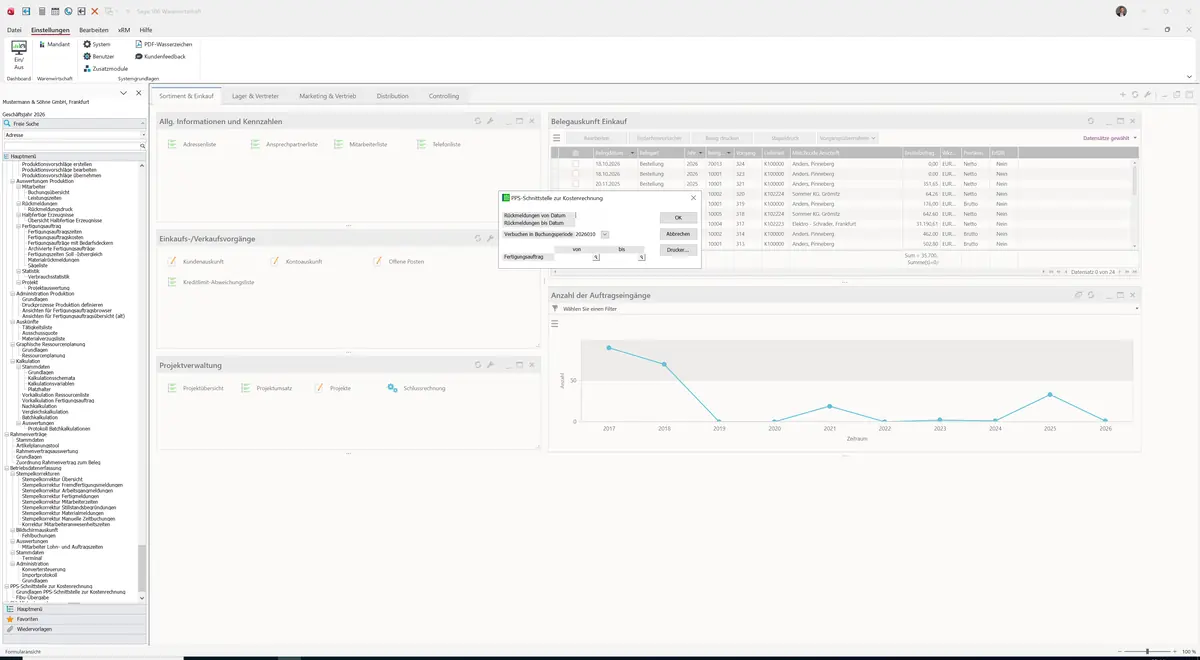Open PDF-Wasserzeichen option
The image size is (1200, 660).
tap(163, 44)
